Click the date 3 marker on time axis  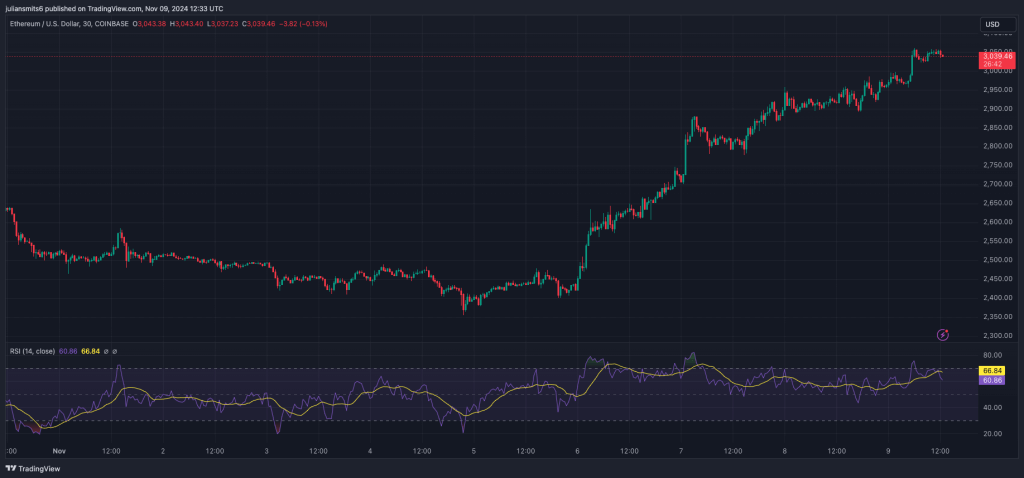point(266,451)
